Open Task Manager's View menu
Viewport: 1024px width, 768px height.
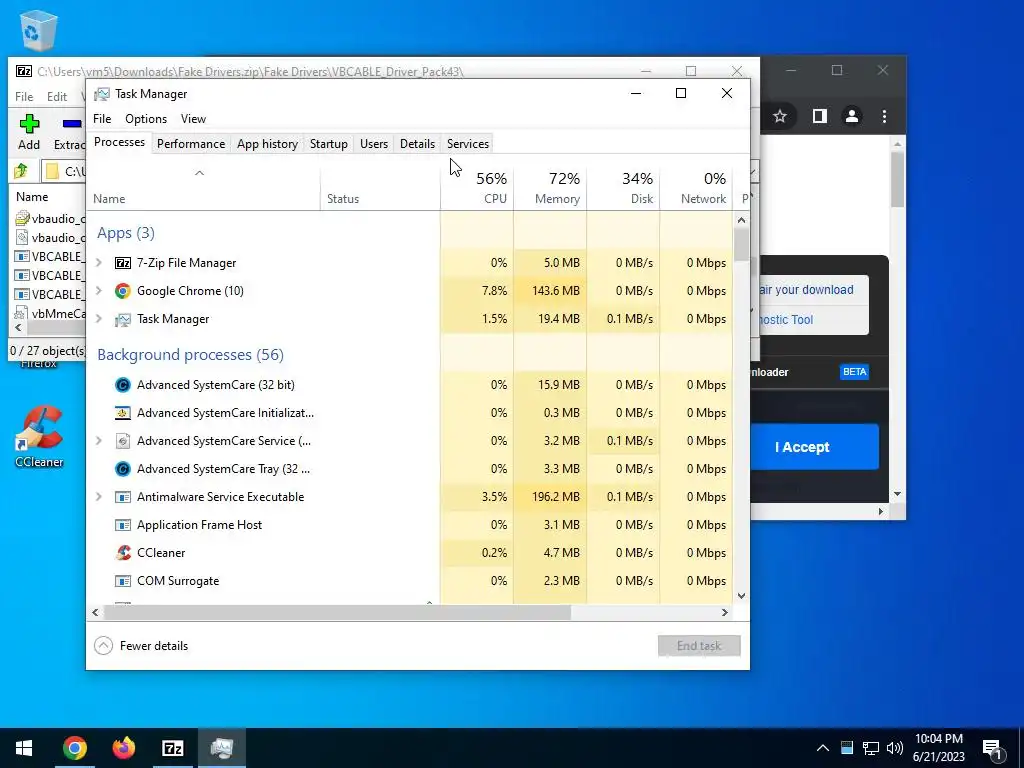tap(193, 119)
